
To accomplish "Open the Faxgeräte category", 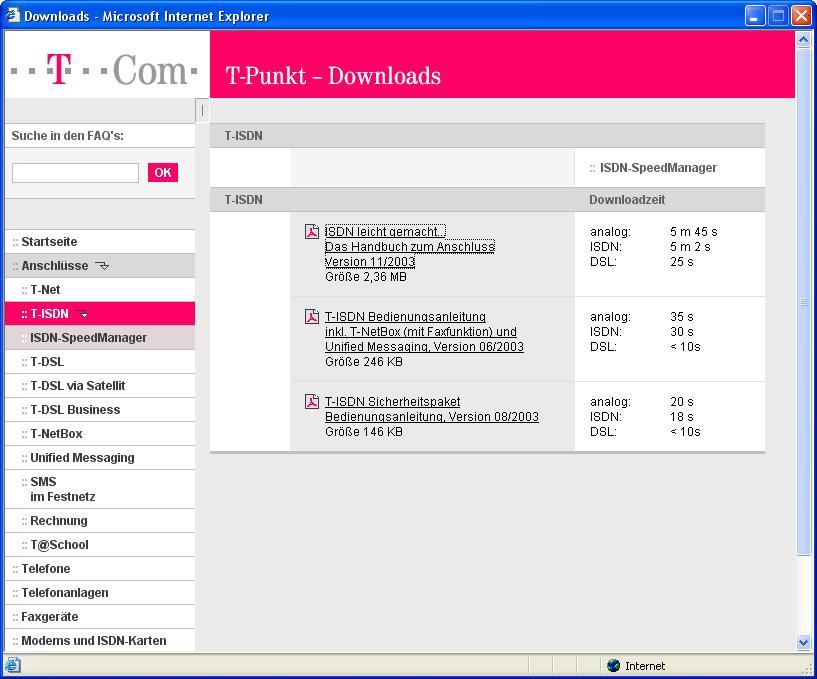I will point(100,616).
